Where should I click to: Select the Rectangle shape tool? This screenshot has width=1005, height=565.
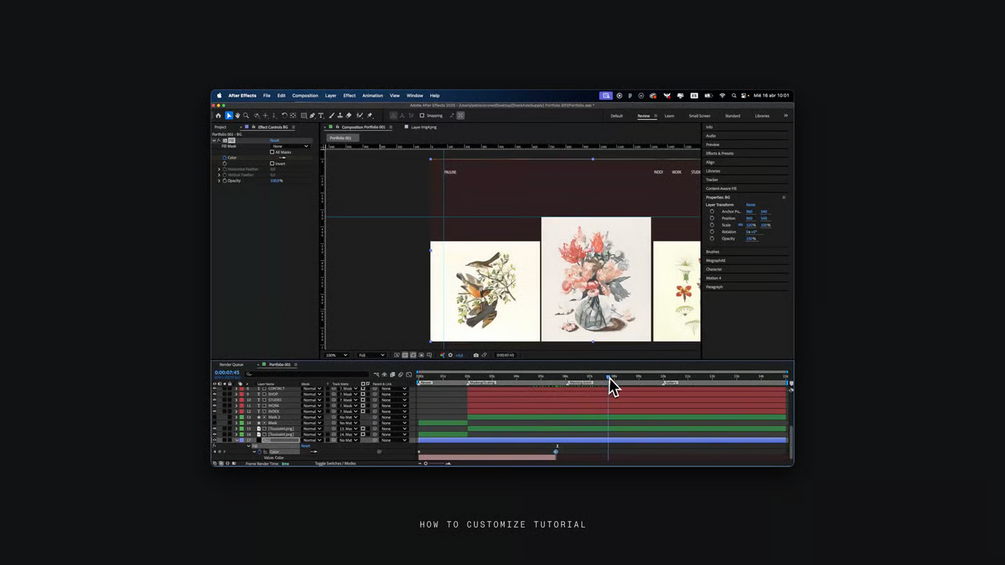(x=304, y=116)
